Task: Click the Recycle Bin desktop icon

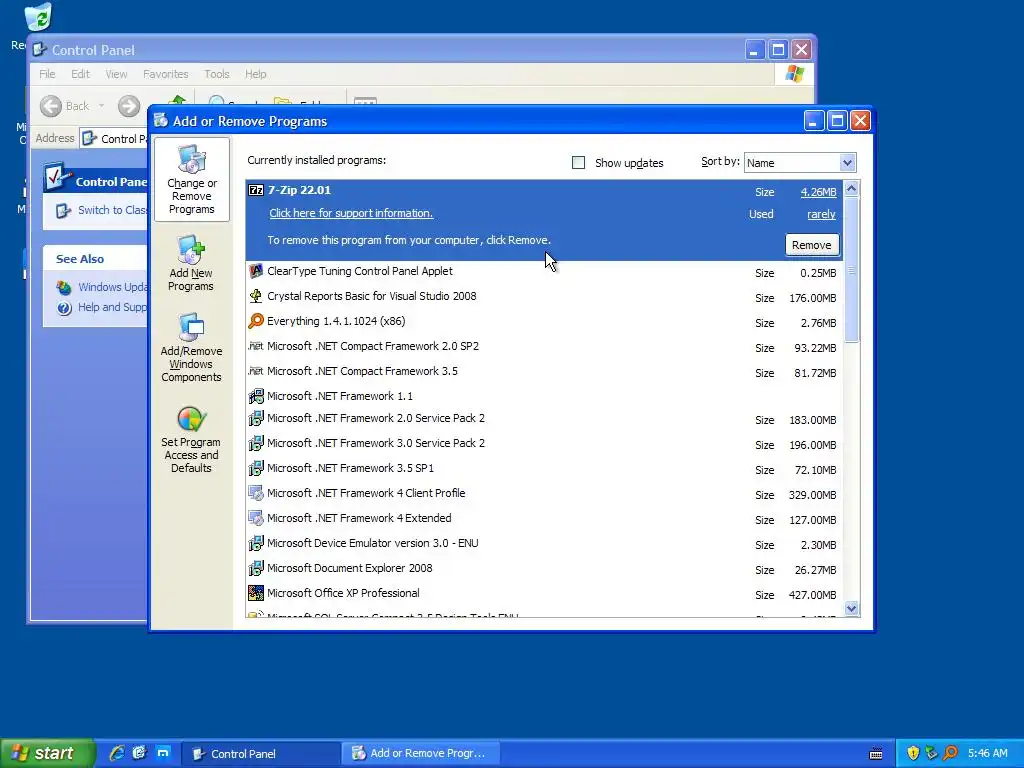Action: pos(39,17)
